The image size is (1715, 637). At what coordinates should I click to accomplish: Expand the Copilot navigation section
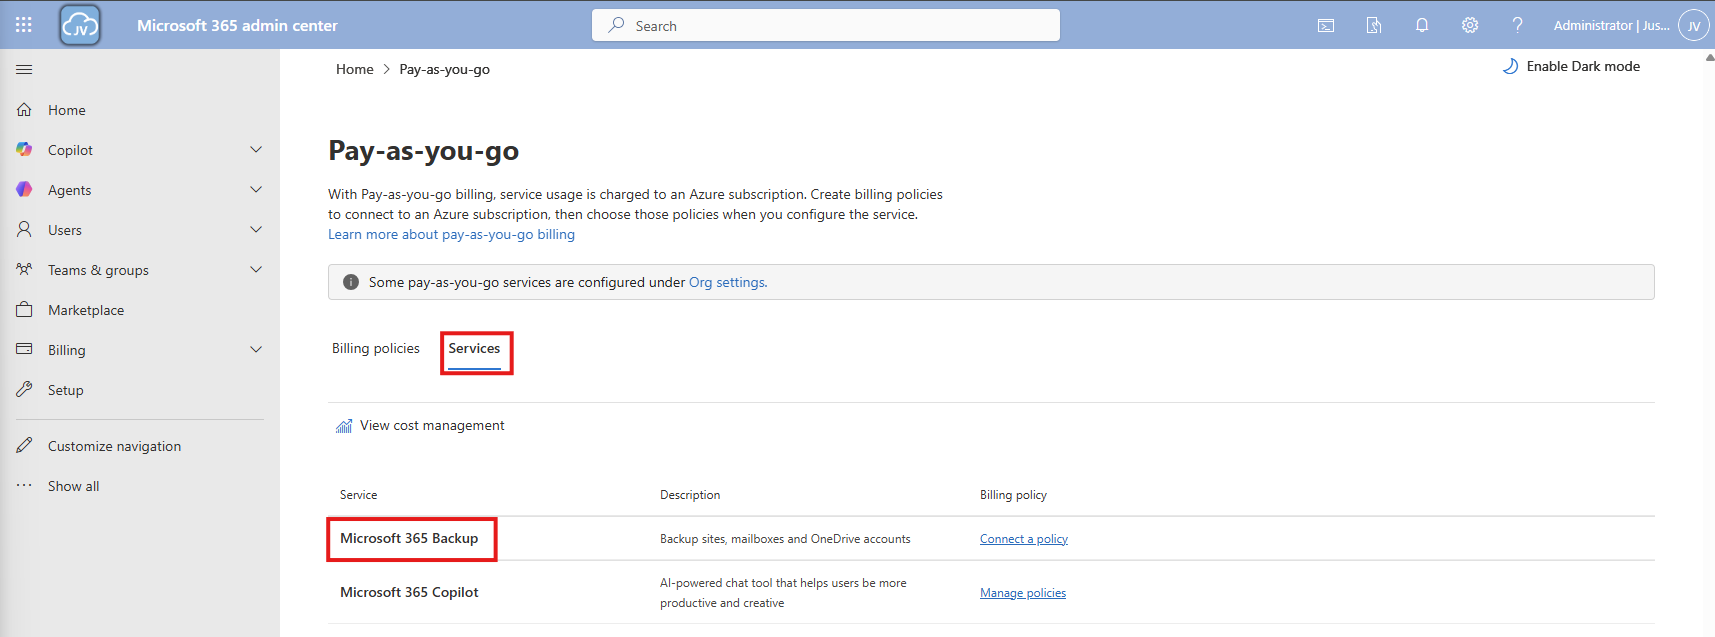tap(256, 150)
